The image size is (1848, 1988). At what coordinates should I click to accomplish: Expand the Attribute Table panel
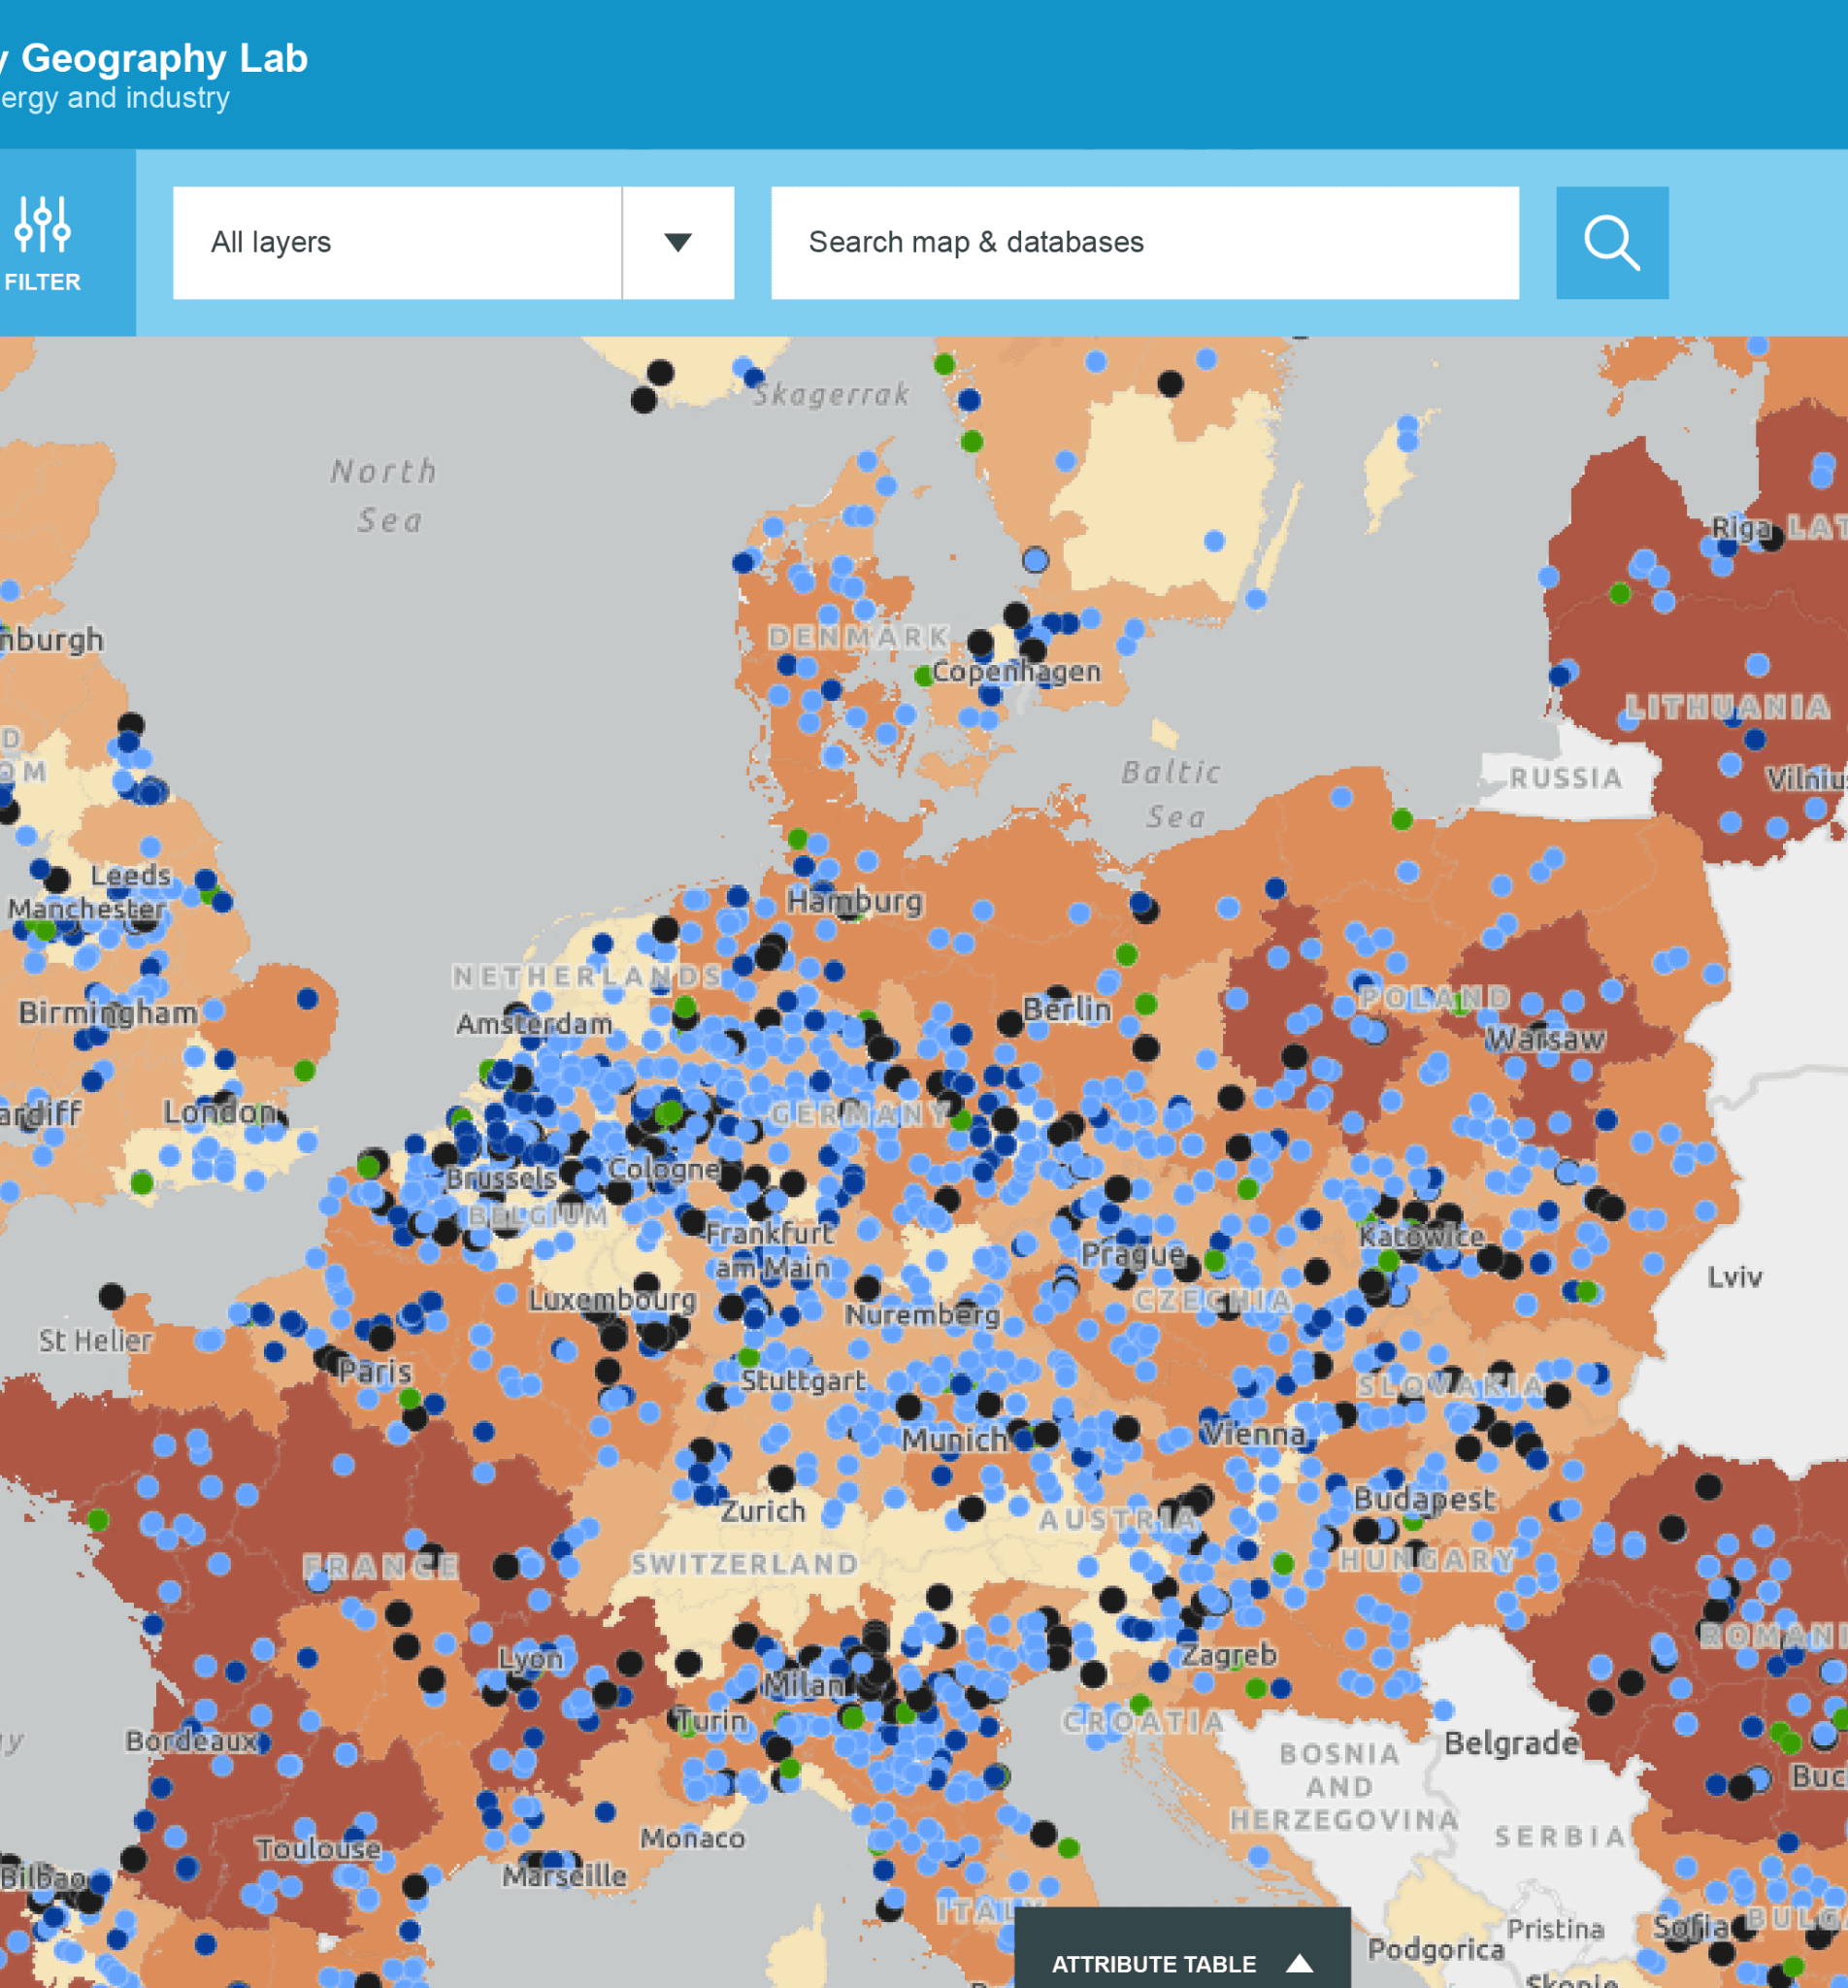point(1153,1964)
